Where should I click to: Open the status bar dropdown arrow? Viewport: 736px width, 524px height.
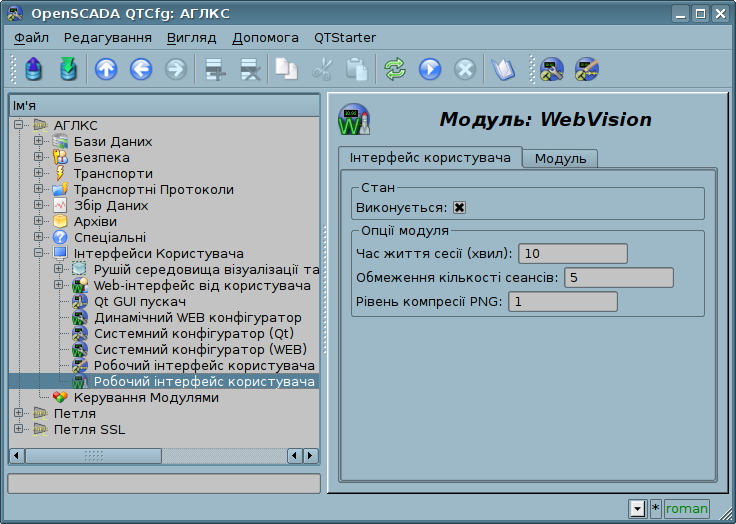pyautogui.click(x=637, y=509)
